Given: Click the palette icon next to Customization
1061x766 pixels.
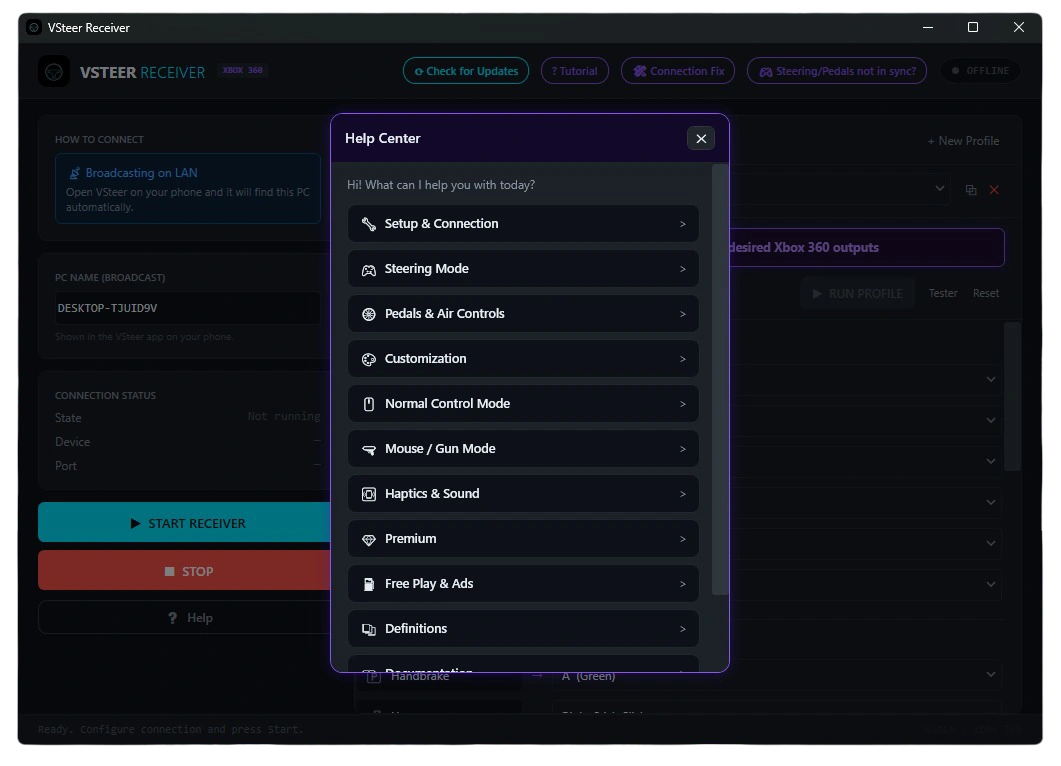Looking at the screenshot, I should [368, 359].
